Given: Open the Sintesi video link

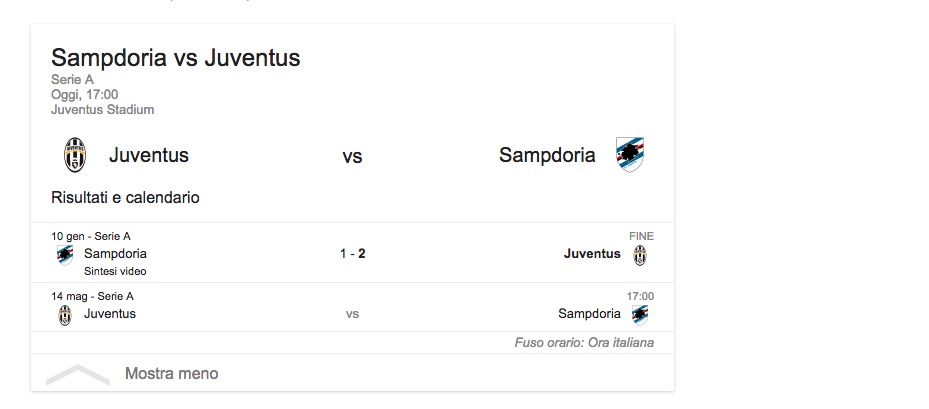Looking at the screenshot, I should point(115,271).
